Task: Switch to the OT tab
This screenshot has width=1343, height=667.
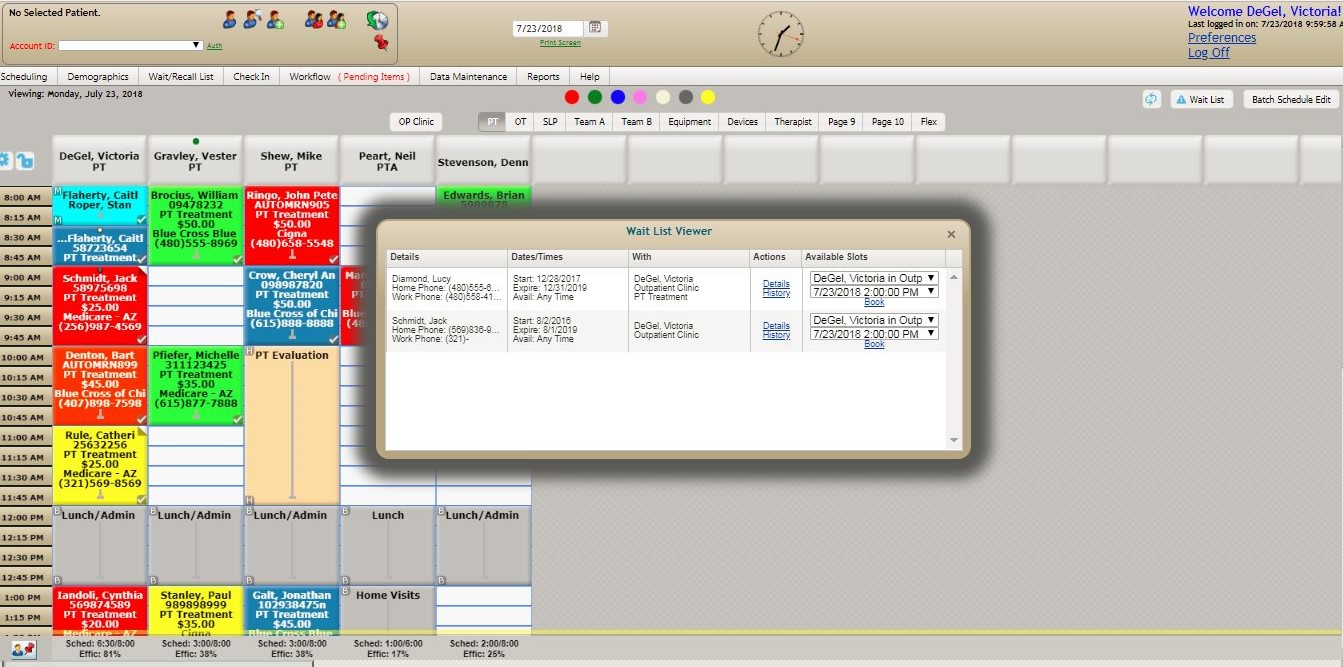Action: 521,122
